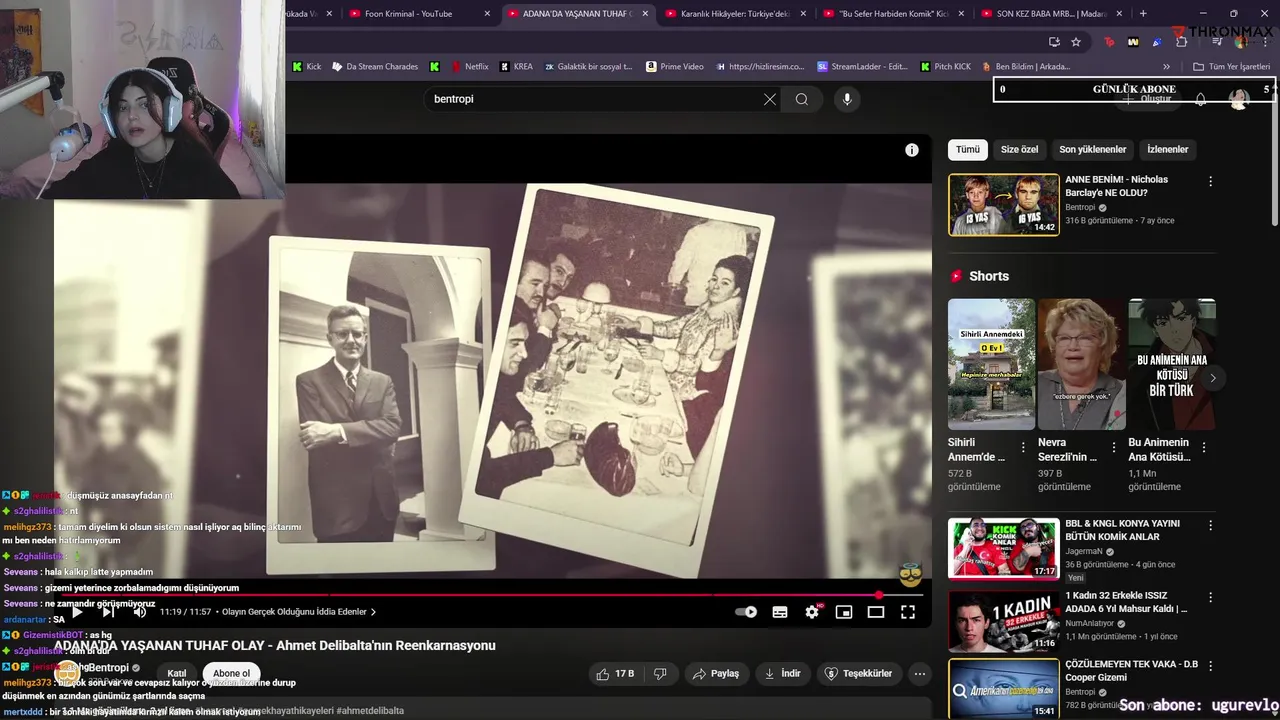Open BBL & KNGL KONYA YAYINI video title

1123,530
